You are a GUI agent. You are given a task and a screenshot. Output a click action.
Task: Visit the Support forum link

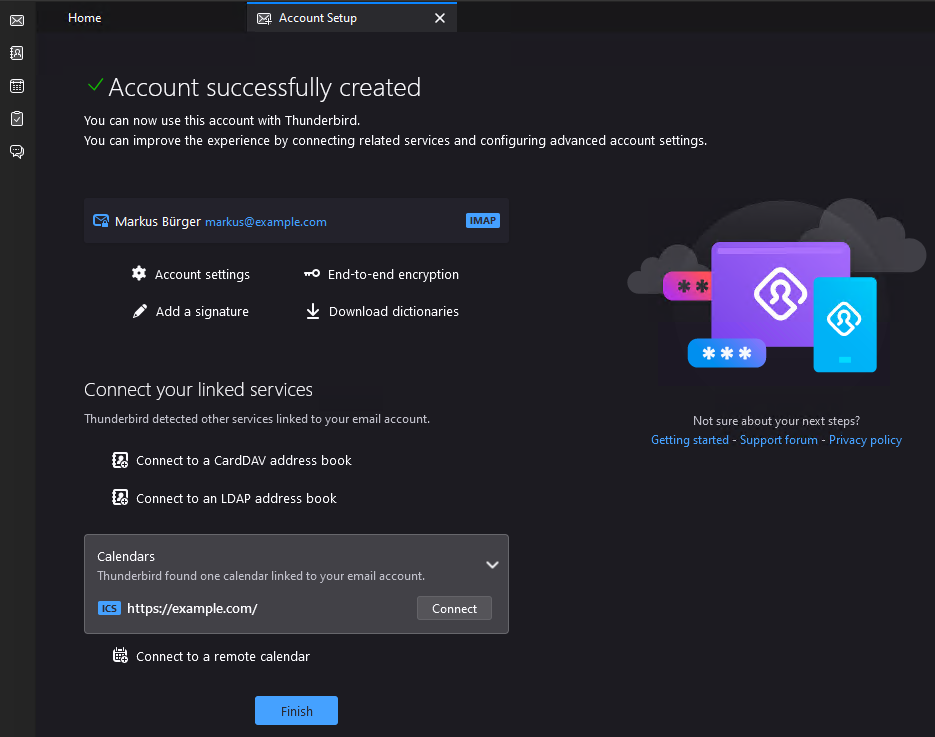pos(778,439)
